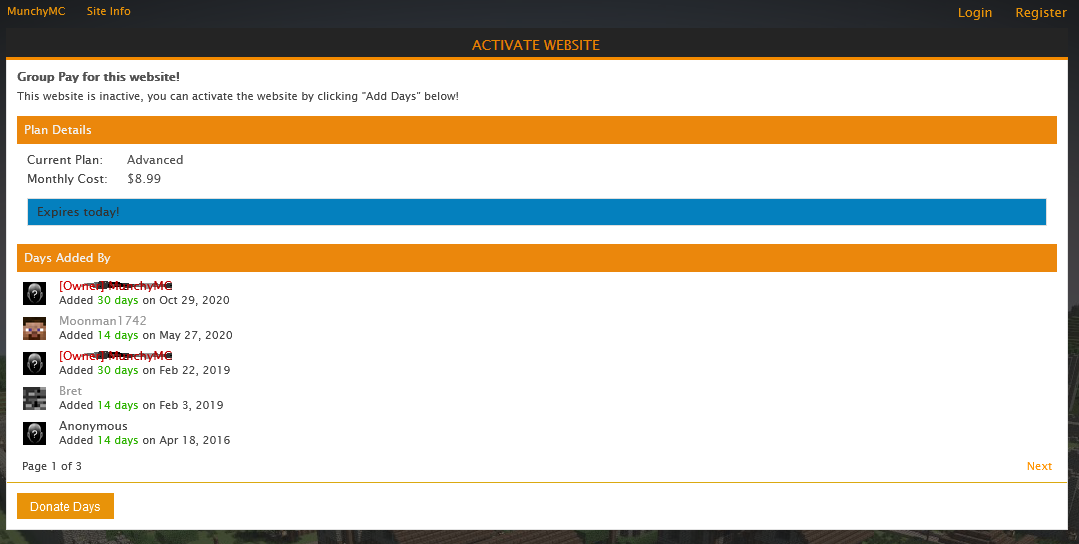Image resolution: width=1079 pixels, height=544 pixels.
Task: Select 'Added 14 days on Apr 18, 2016'
Action: 145,440
